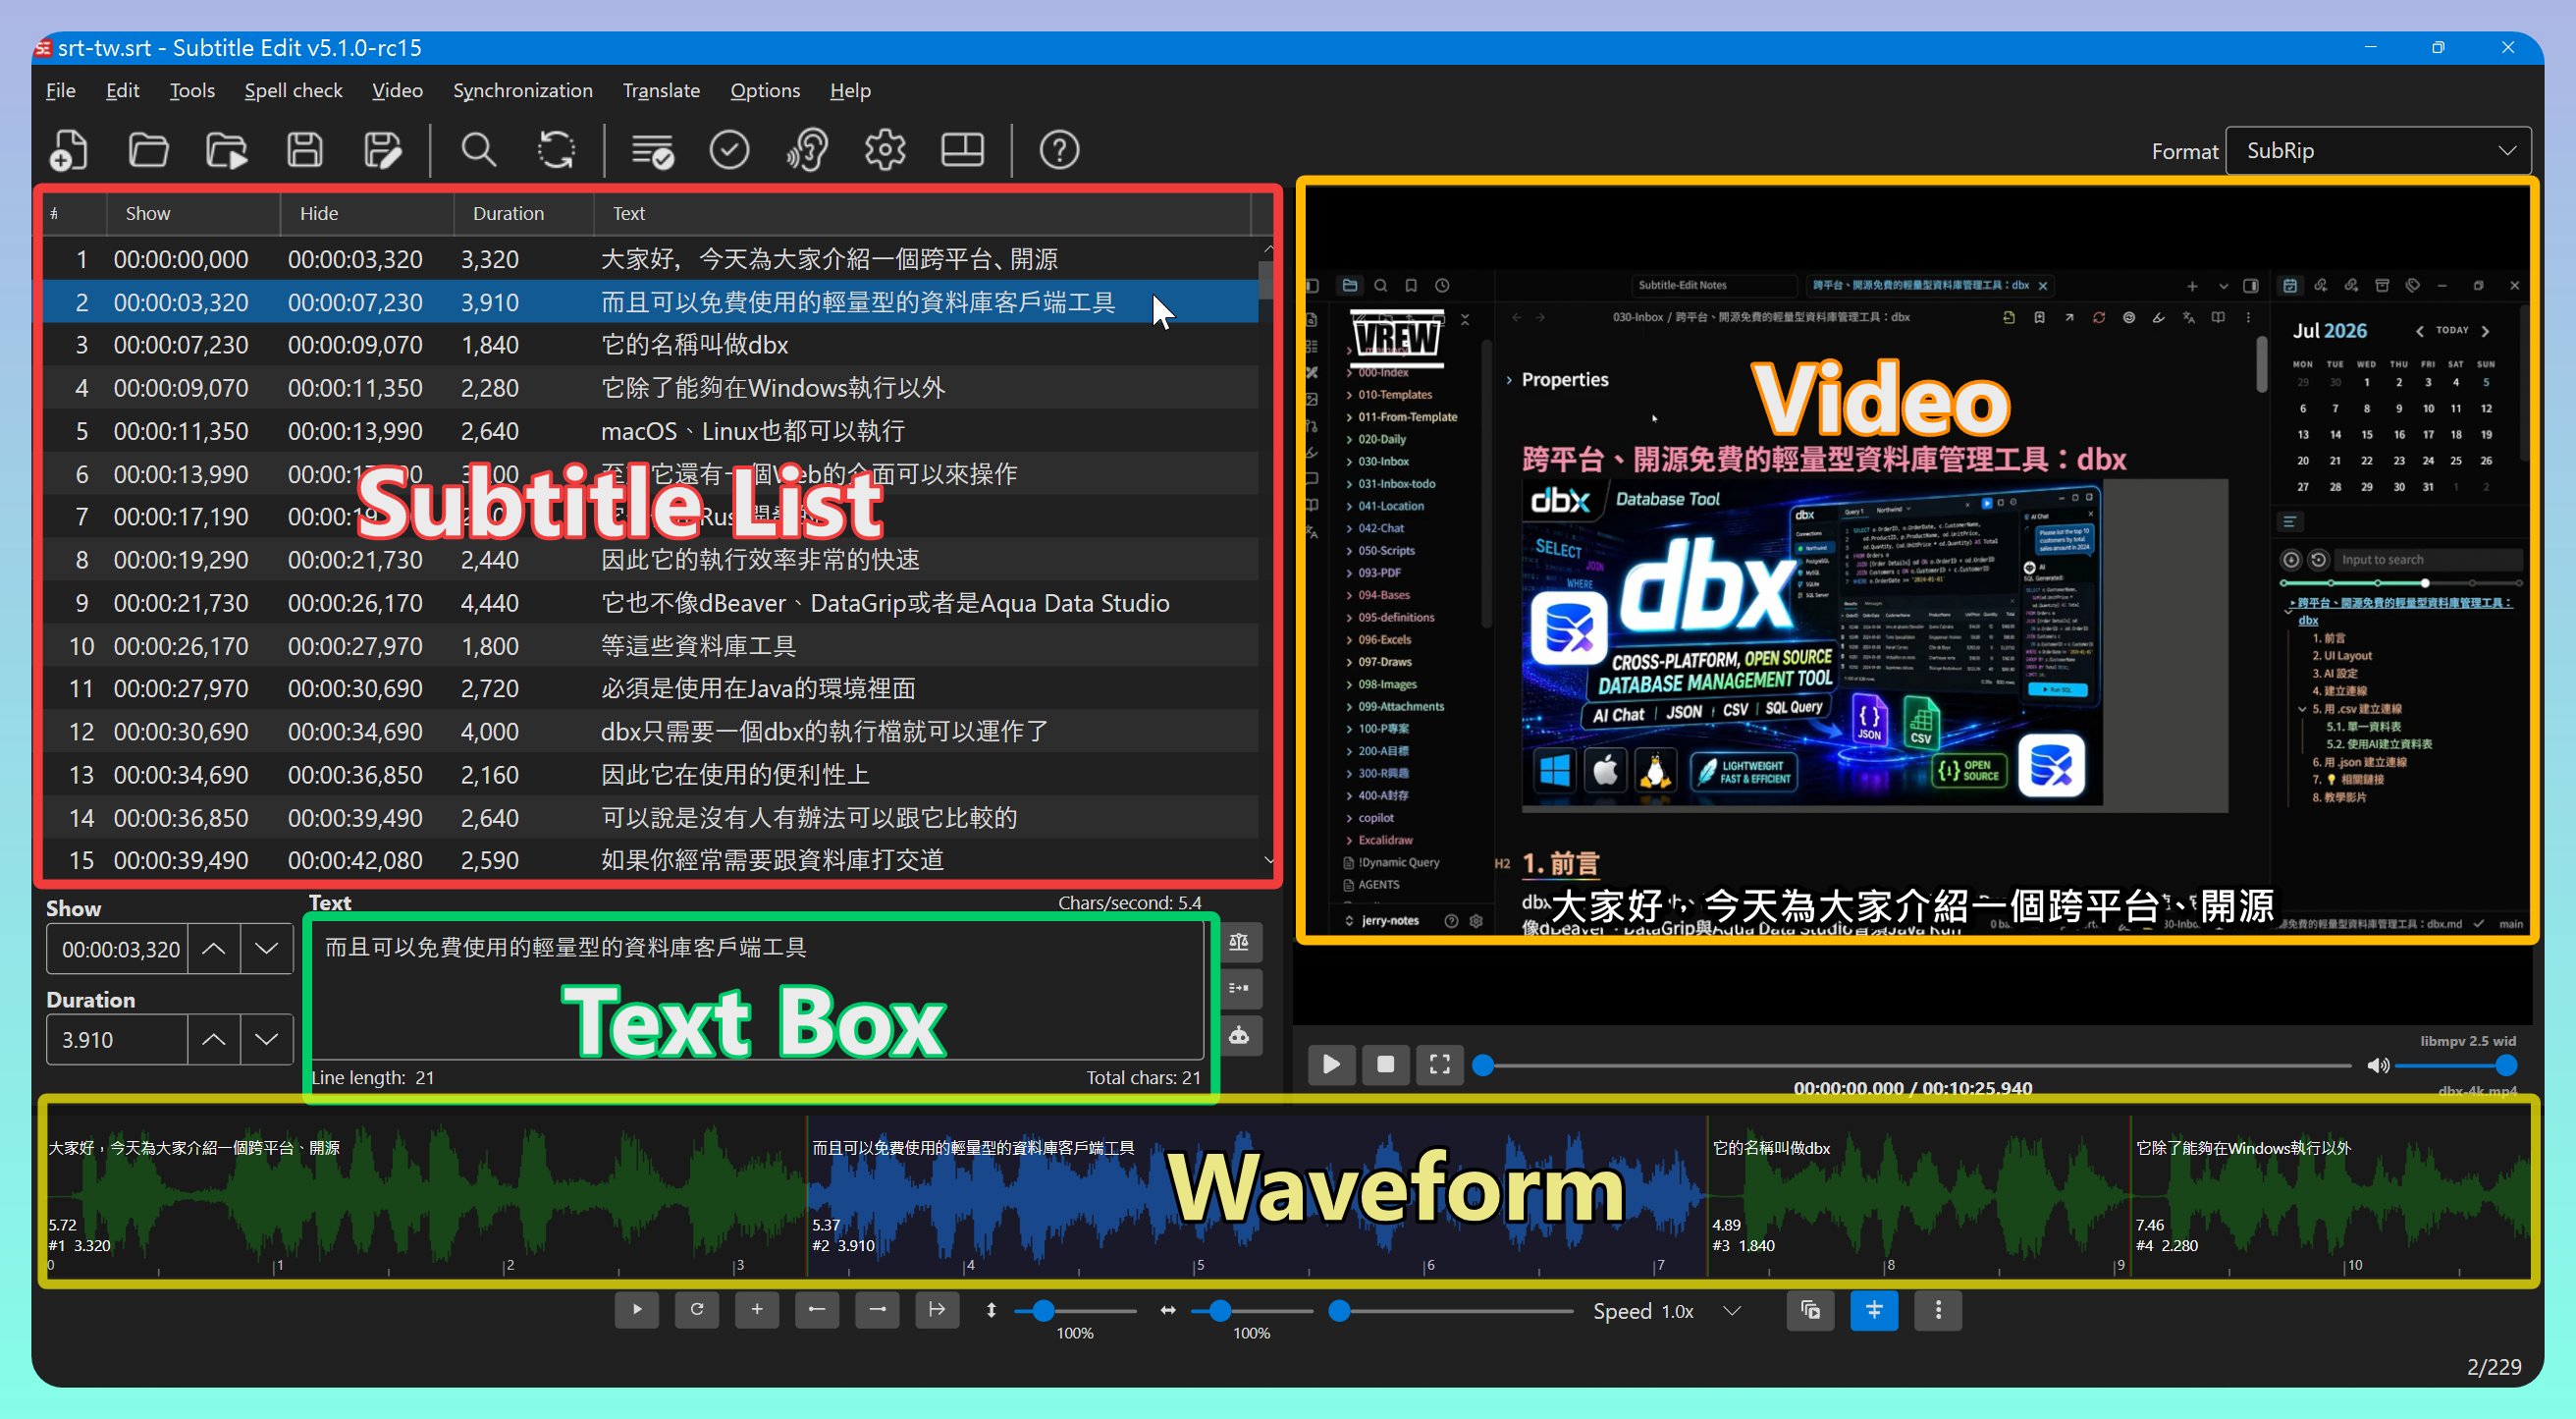Open the Options menu
The width and height of the screenshot is (2576, 1419).
click(x=765, y=91)
